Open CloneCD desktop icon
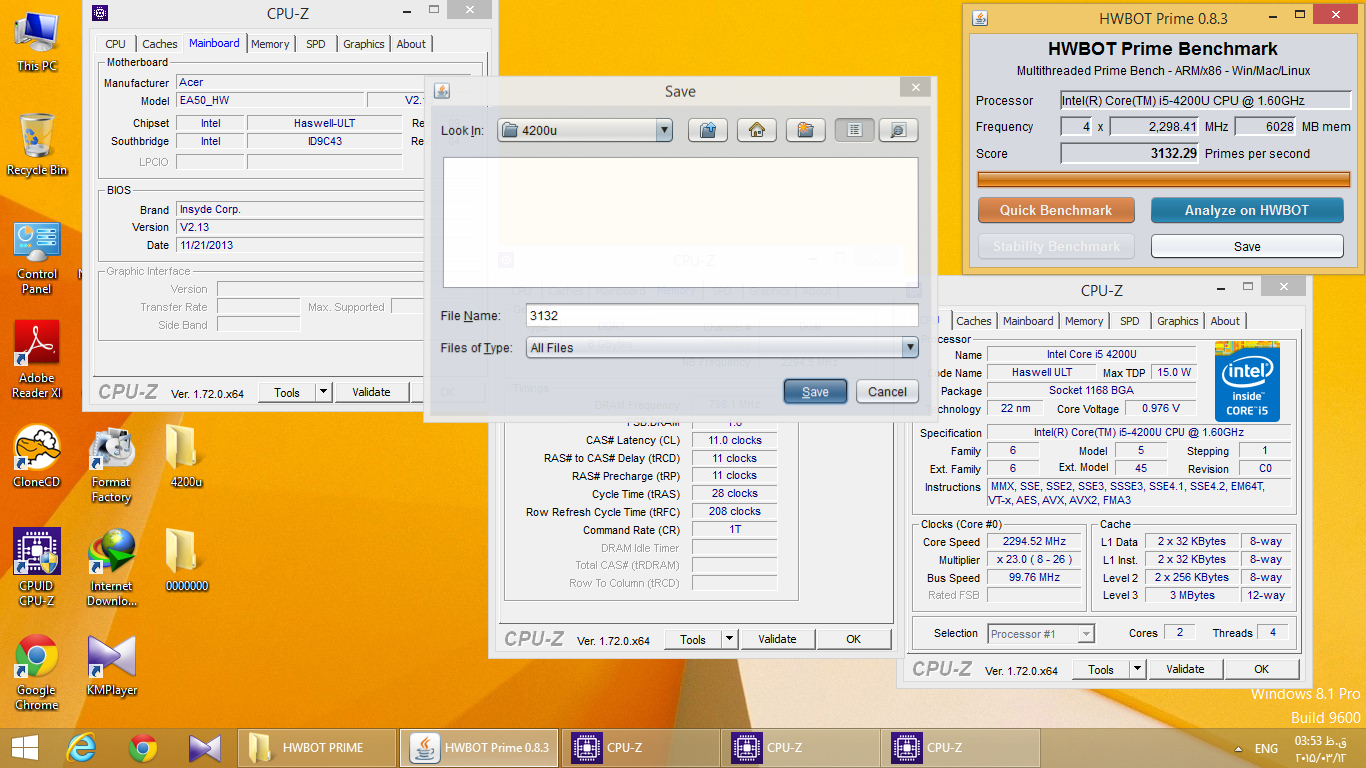Screen dimensions: 1366x768 [x=37, y=456]
